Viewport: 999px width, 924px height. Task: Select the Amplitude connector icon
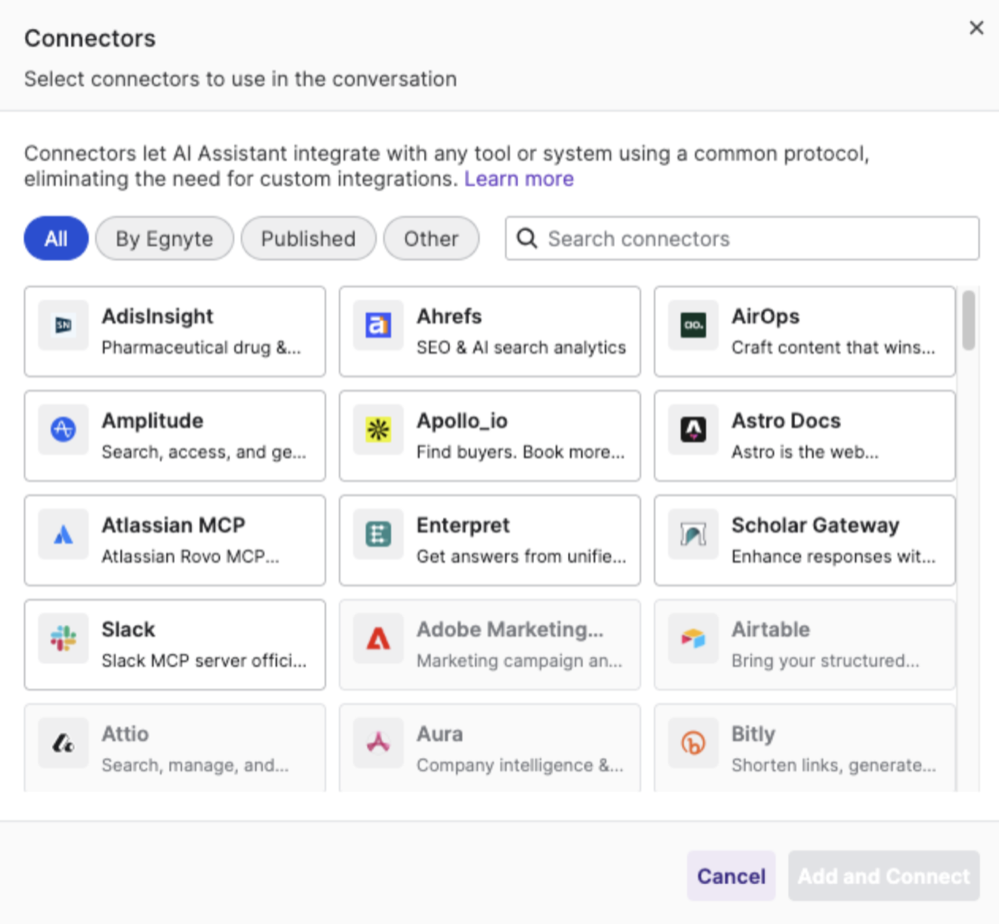[x=63, y=430]
